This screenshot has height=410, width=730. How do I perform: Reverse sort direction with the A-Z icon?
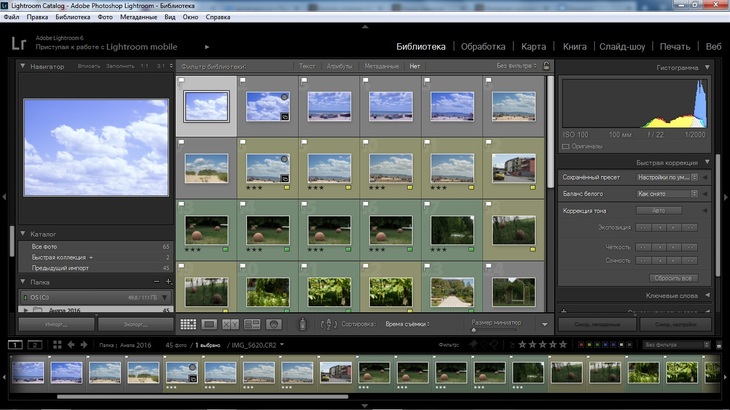pyautogui.click(x=329, y=324)
